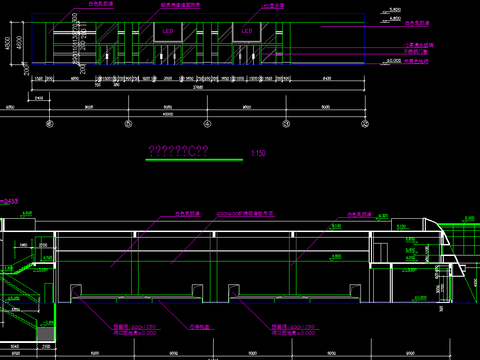Image resolution: width=480 pixels, height=360 pixels.
Task: Select the rightmost grid axis bubble
Action: click(x=365, y=124)
